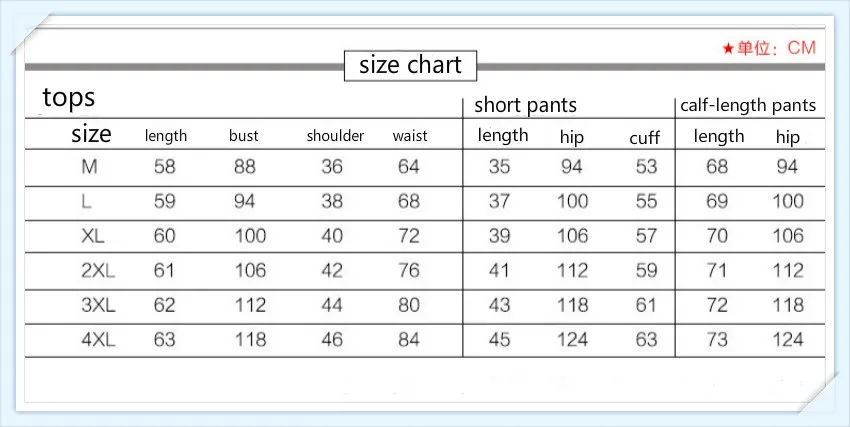The image size is (850, 427).
Task: Click the 'bust' column header
Action: click(x=243, y=135)
